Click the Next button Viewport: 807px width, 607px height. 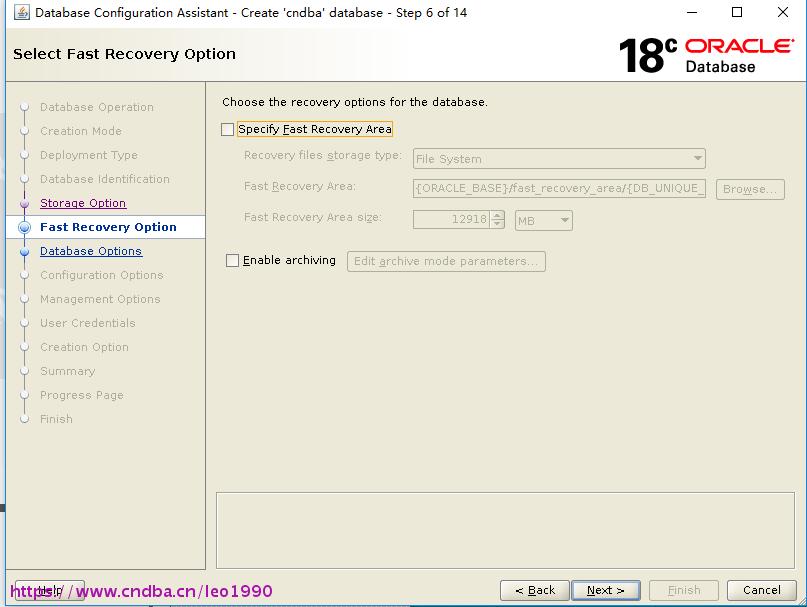(x=606, y=590)
